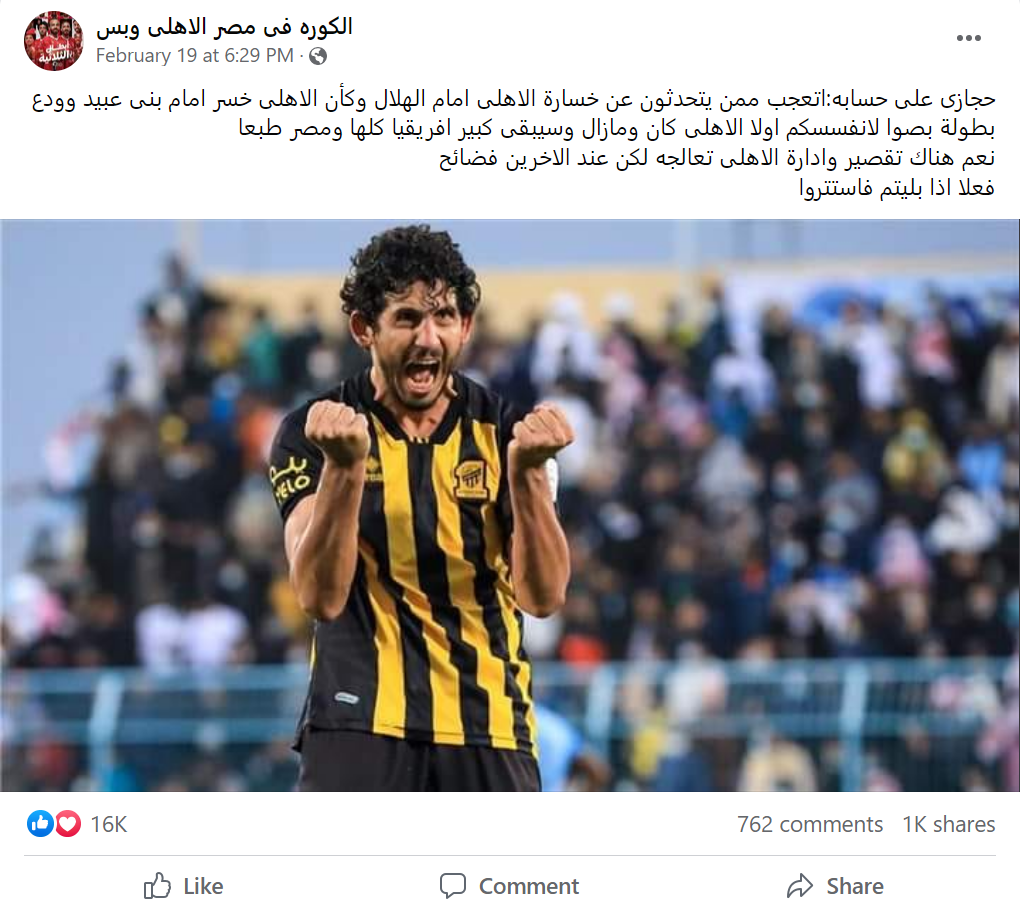View the 762 comments
Image resolution: width=1020 pixels, height=916 pixels.
pos(810,824)
